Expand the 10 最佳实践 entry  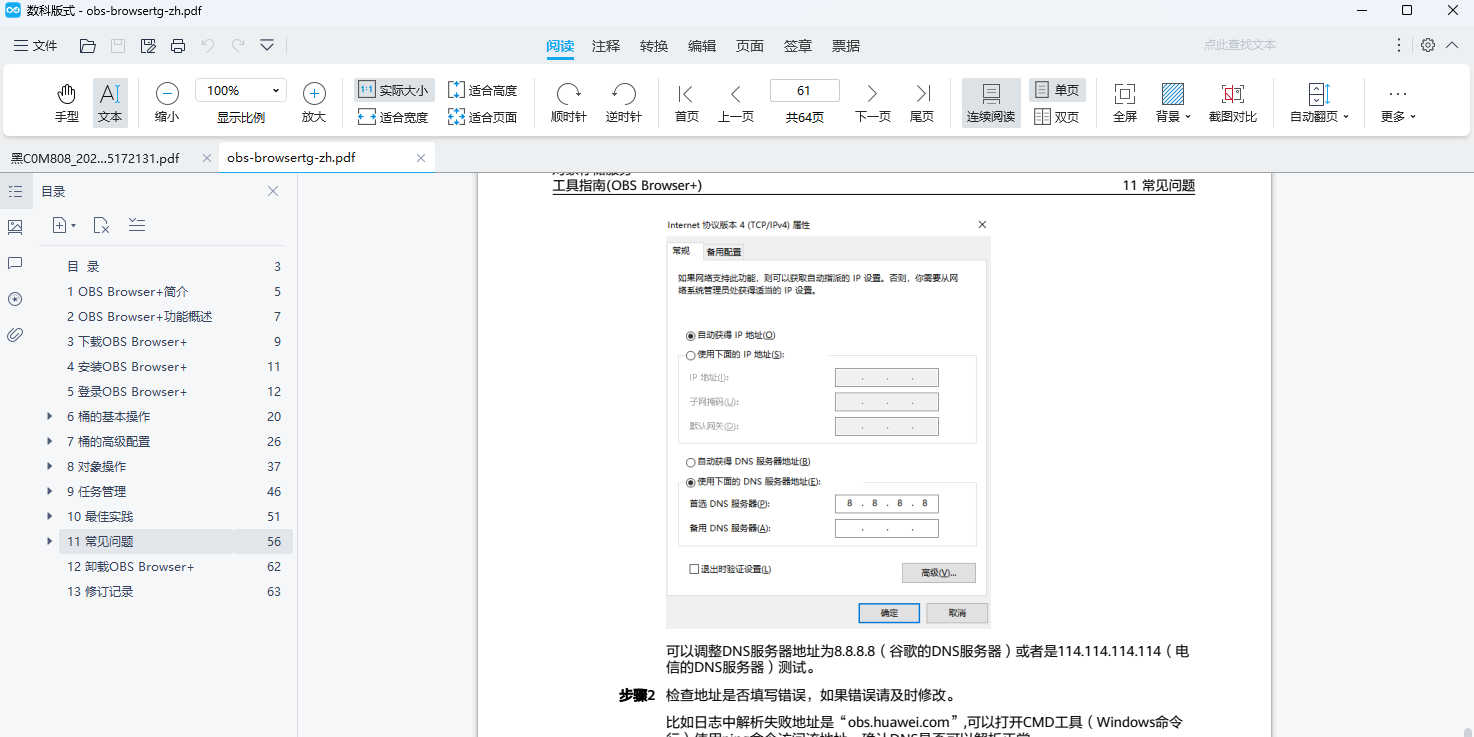50,516
